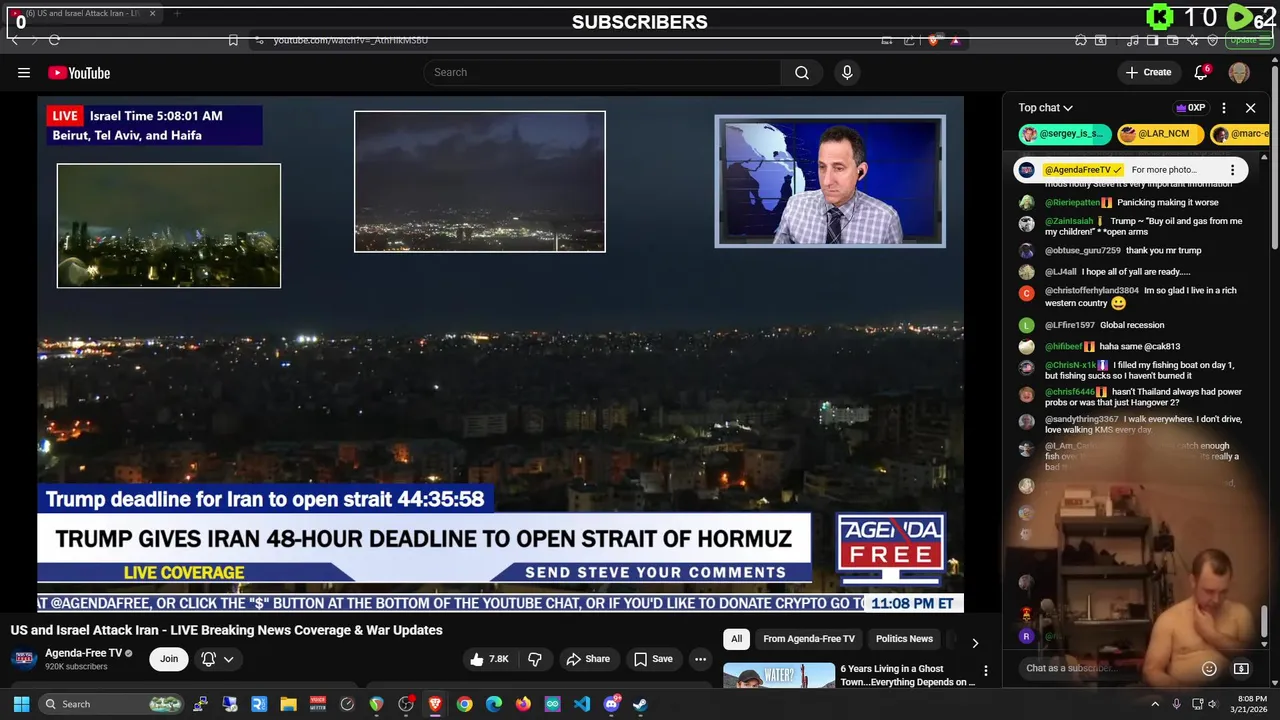Image resolution: width=1280 pixels, height=720 pixels.
Task: Open Visual Studio Code from taskbar
Action: coord(582,704)
